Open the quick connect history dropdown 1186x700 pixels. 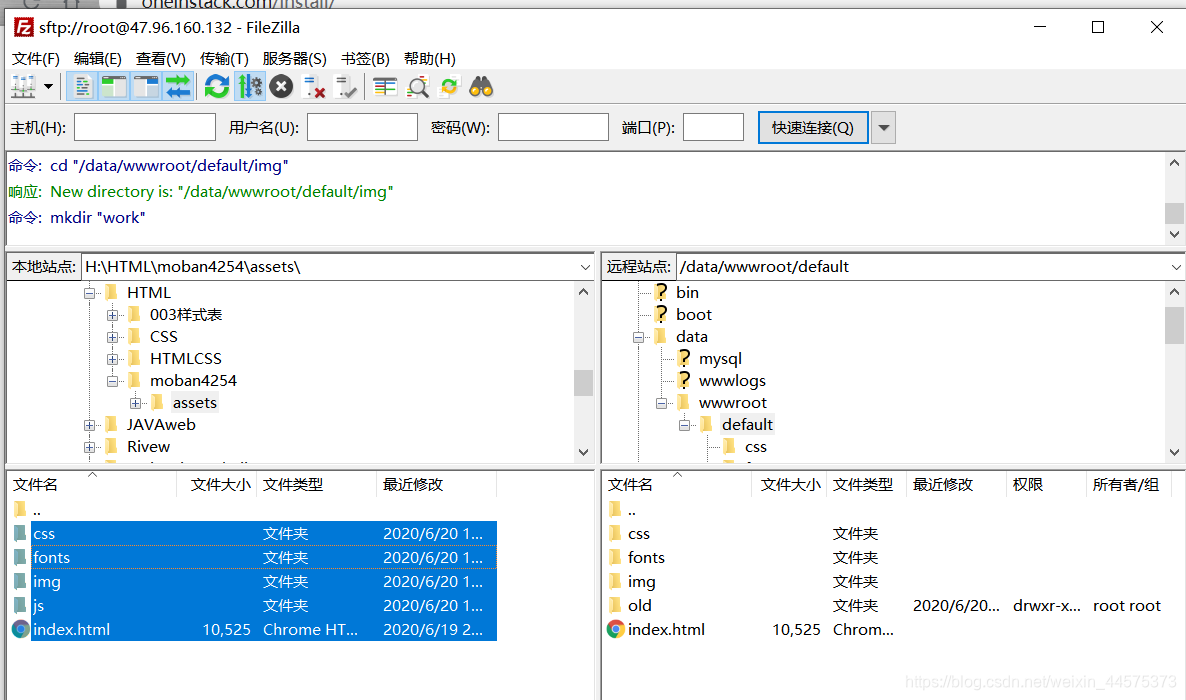pos(883,128)
